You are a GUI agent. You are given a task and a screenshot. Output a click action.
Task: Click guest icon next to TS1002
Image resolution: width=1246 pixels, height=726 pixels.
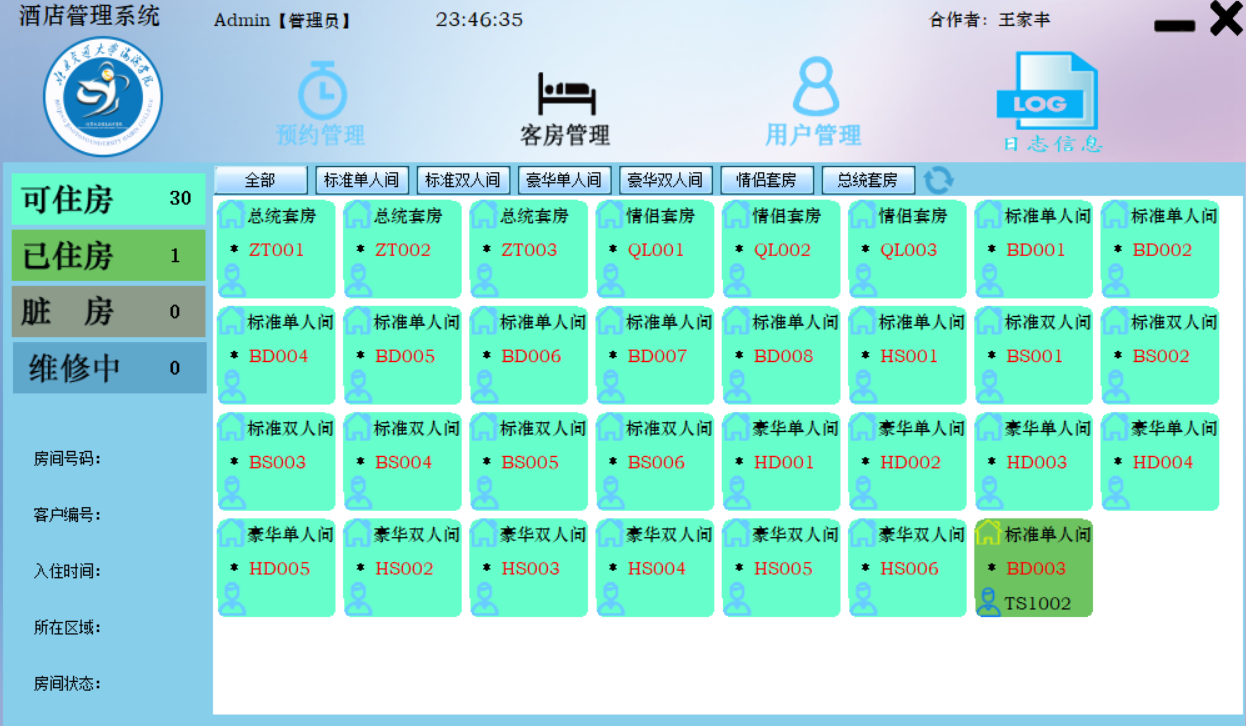(x=989, y=602)
